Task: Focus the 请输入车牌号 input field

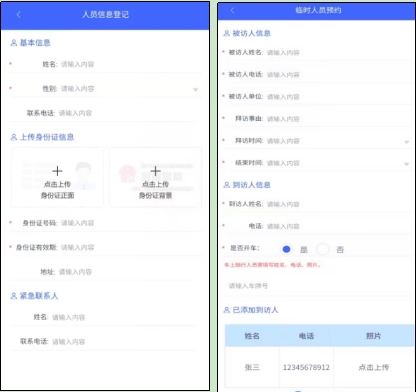Action: coord(319,286)
